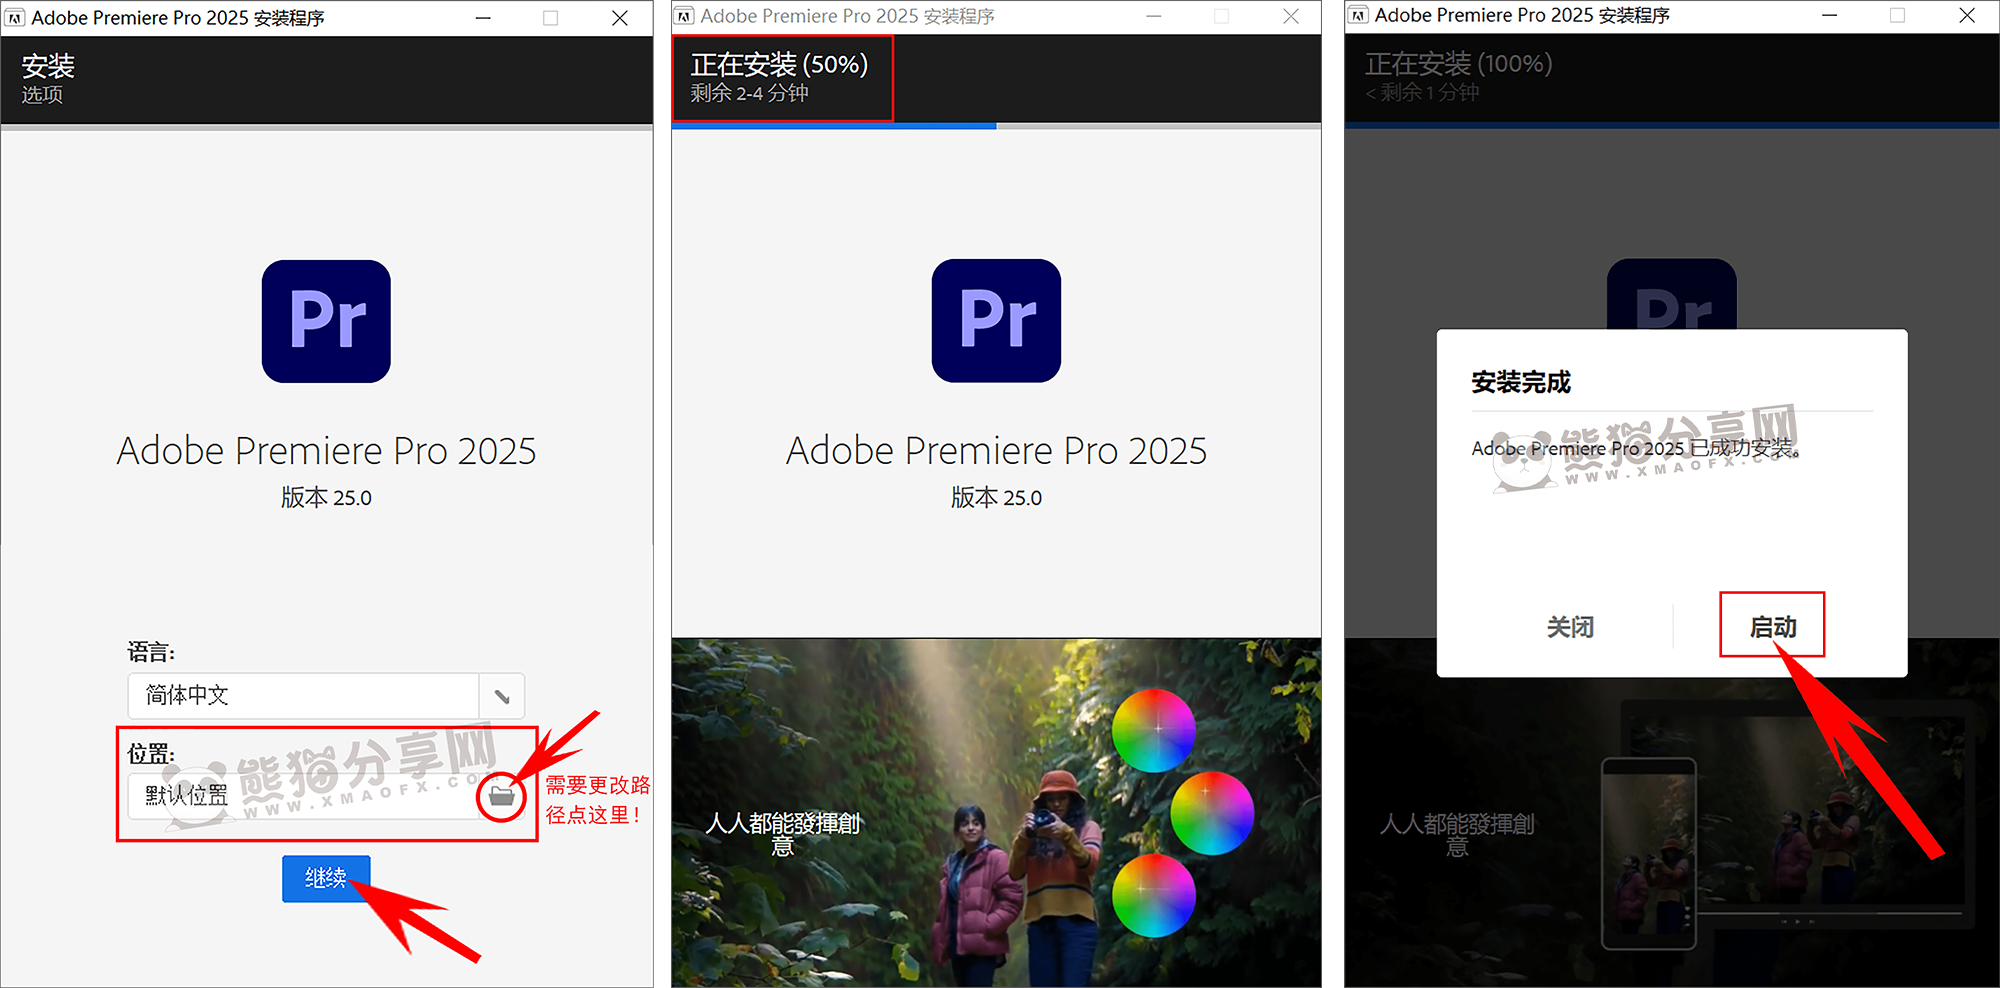The width and height of the screenshot is (2000, 988).
Task: Close the right installing 100% window
Action: 1966,15
